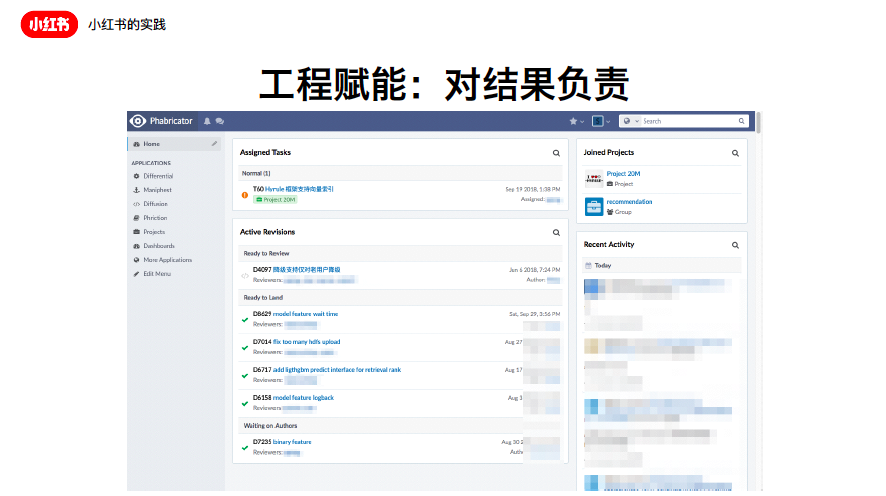The width and height of the screenshot is (886, 496).
Task: Open D6158 model feature logback
Action: (x=303, y=398)
